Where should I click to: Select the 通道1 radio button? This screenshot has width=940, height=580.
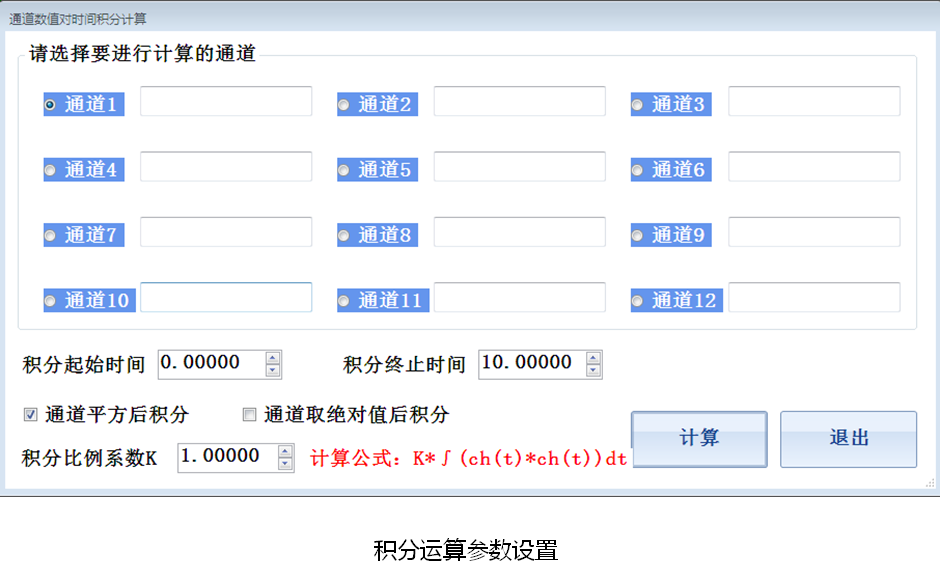tap(50, 105)
